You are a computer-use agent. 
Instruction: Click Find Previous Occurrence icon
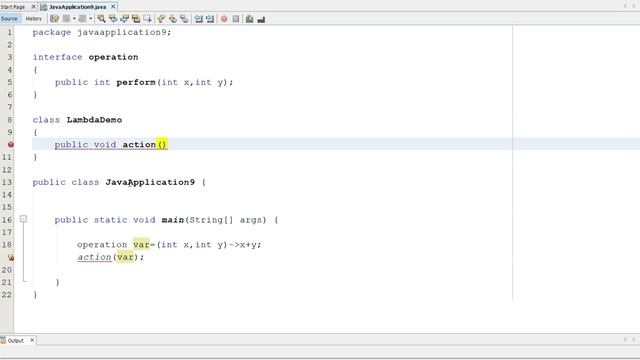click(x=113, y=19)
